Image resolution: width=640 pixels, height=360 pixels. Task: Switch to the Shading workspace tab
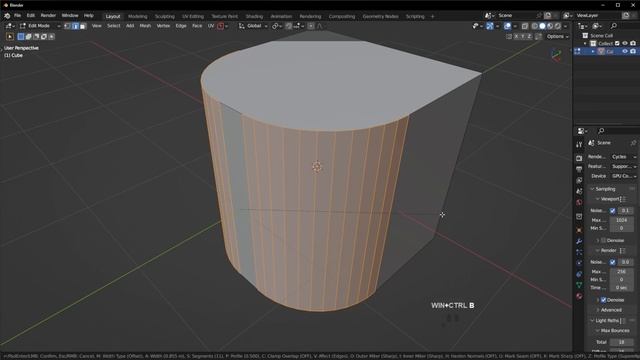coord(254,16)
